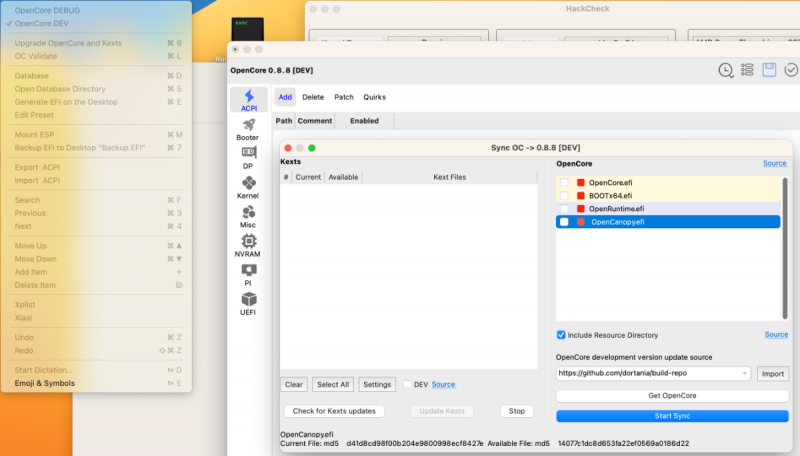Image resolution: width=800 pixels, height=456 pixels.
Task: Click the save floppy disk icon
Action: coord(769,70)
